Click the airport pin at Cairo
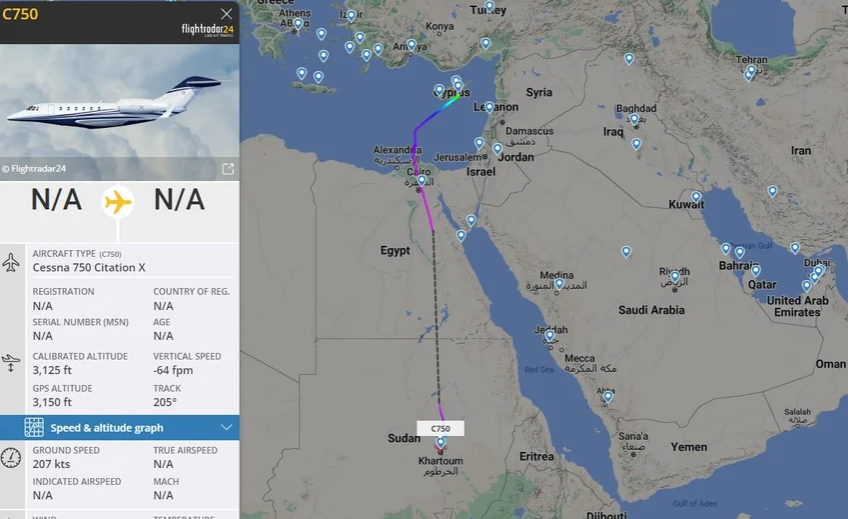 (x=422, y=181)
